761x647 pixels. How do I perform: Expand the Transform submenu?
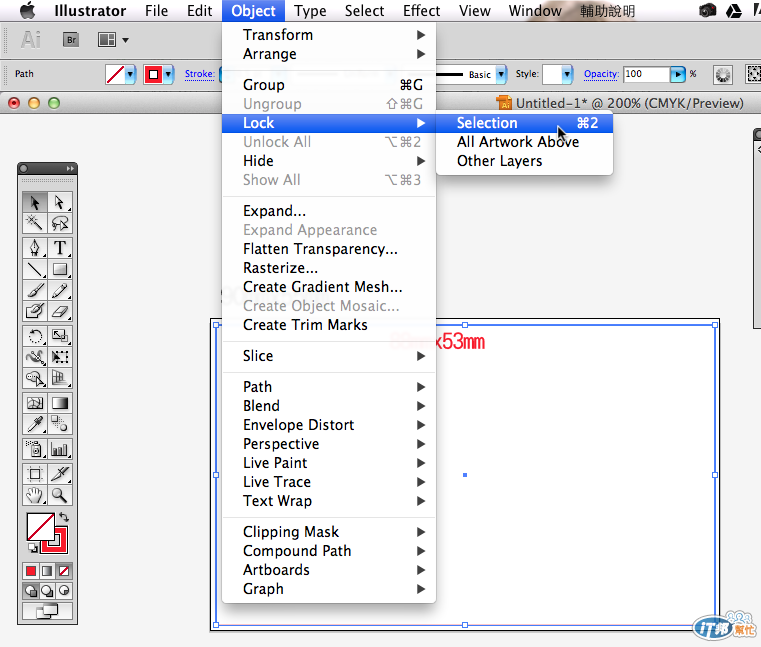[329, 35]
